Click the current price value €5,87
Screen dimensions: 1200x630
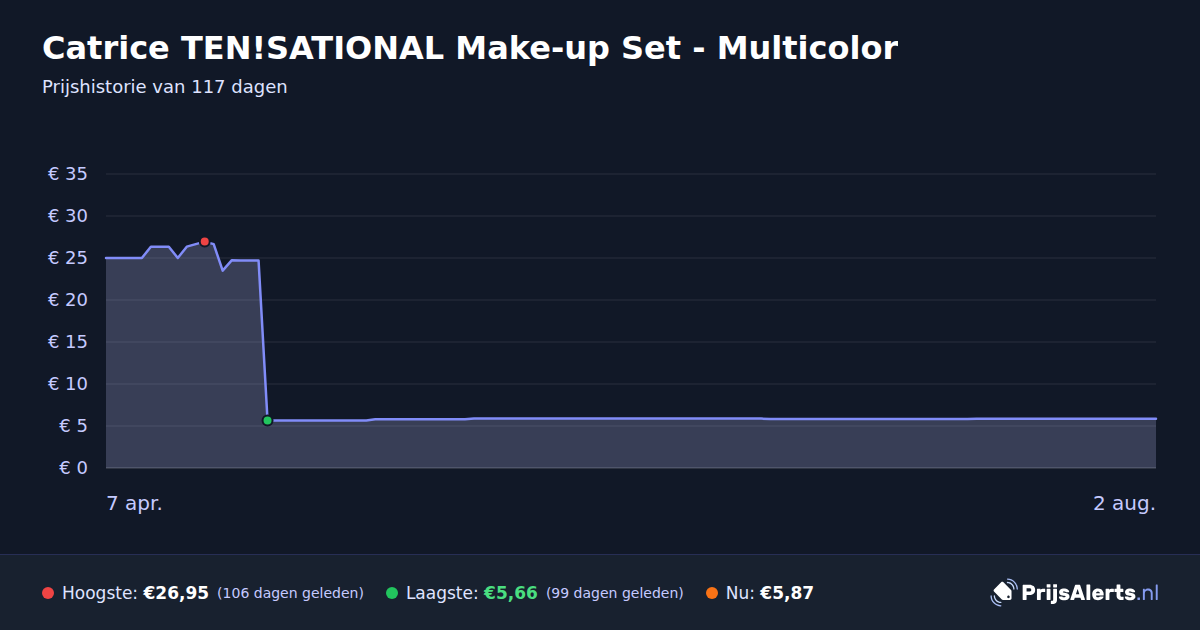click(787, 593)
